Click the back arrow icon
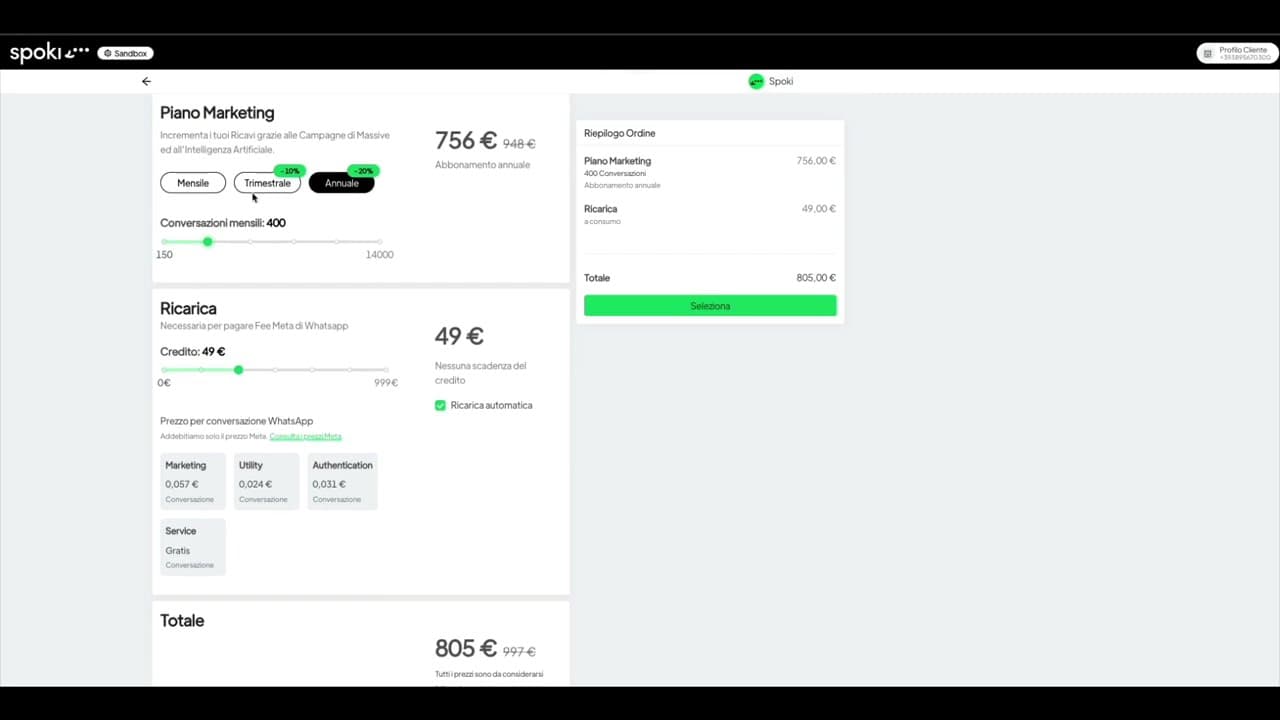The image size is (1280, 720). pyautogui.click(x=146, y=81)
